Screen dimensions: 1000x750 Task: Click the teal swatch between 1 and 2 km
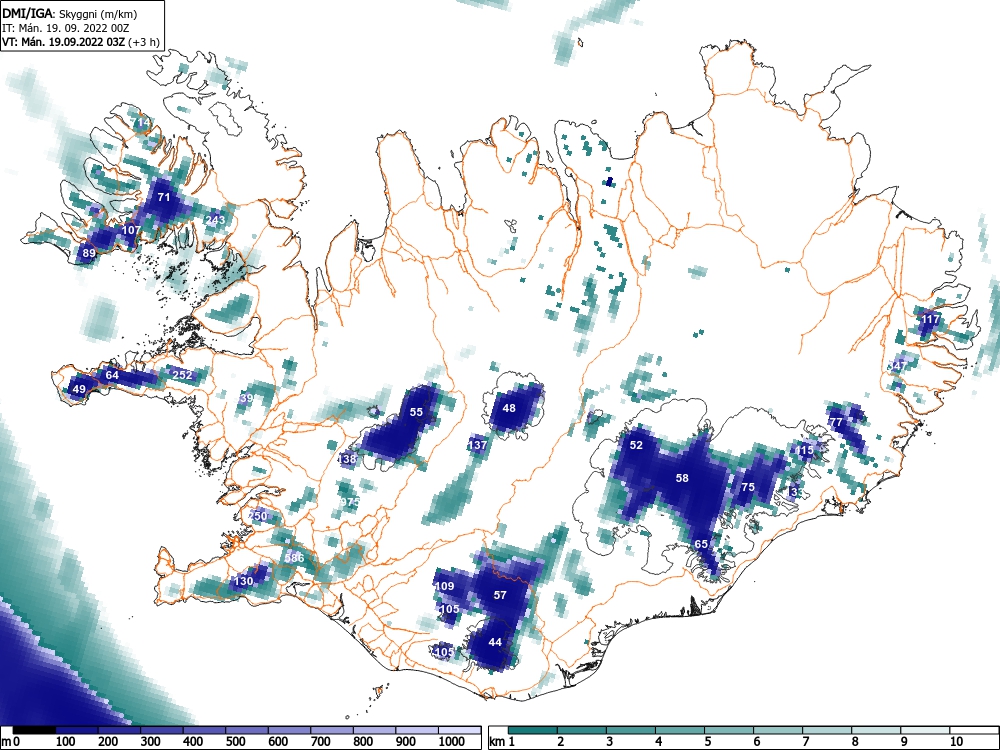[533, 730]
